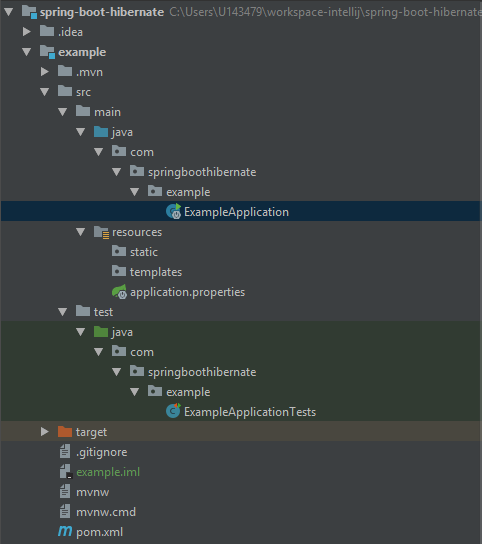This screenshot has width=482, height=544.
Task: Select ExampleApplicationTests in the tree
Action: pyautogui.click(x=250, y=412)
